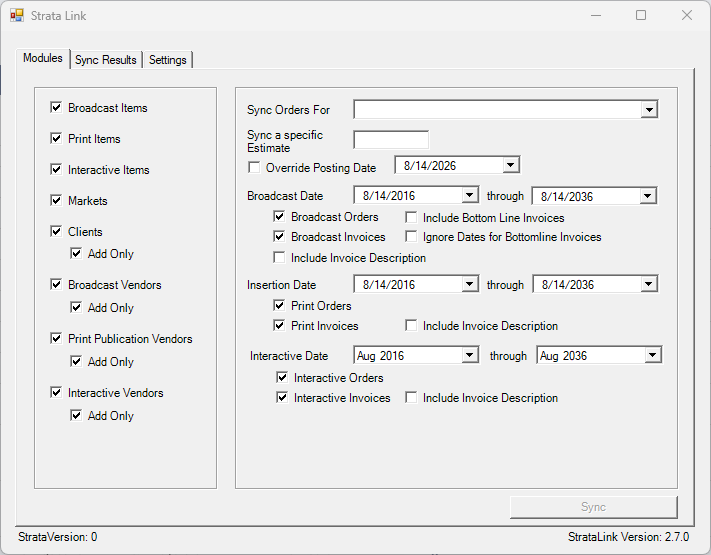The height and width of the screenshot is (555, 711).
Task: Enable Include Bottom Line Invoices
Action: click(411, 218)
